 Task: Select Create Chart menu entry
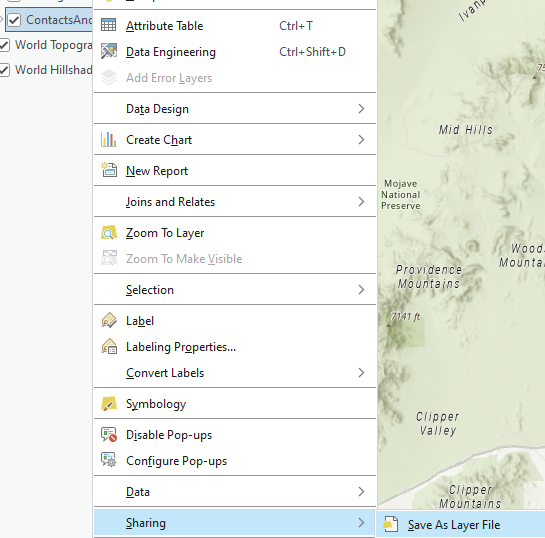coord(235,140)
